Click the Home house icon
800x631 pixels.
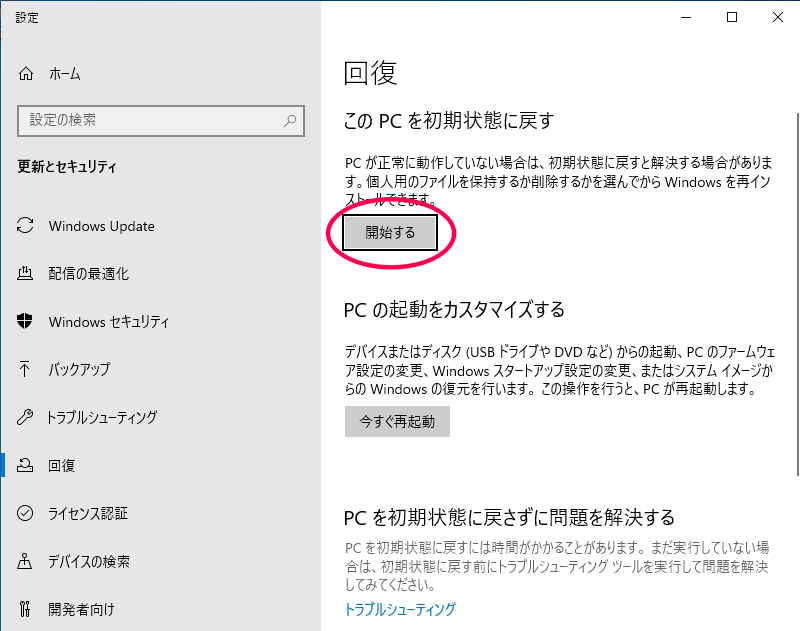pyautogui.click(x=26, y=74)
